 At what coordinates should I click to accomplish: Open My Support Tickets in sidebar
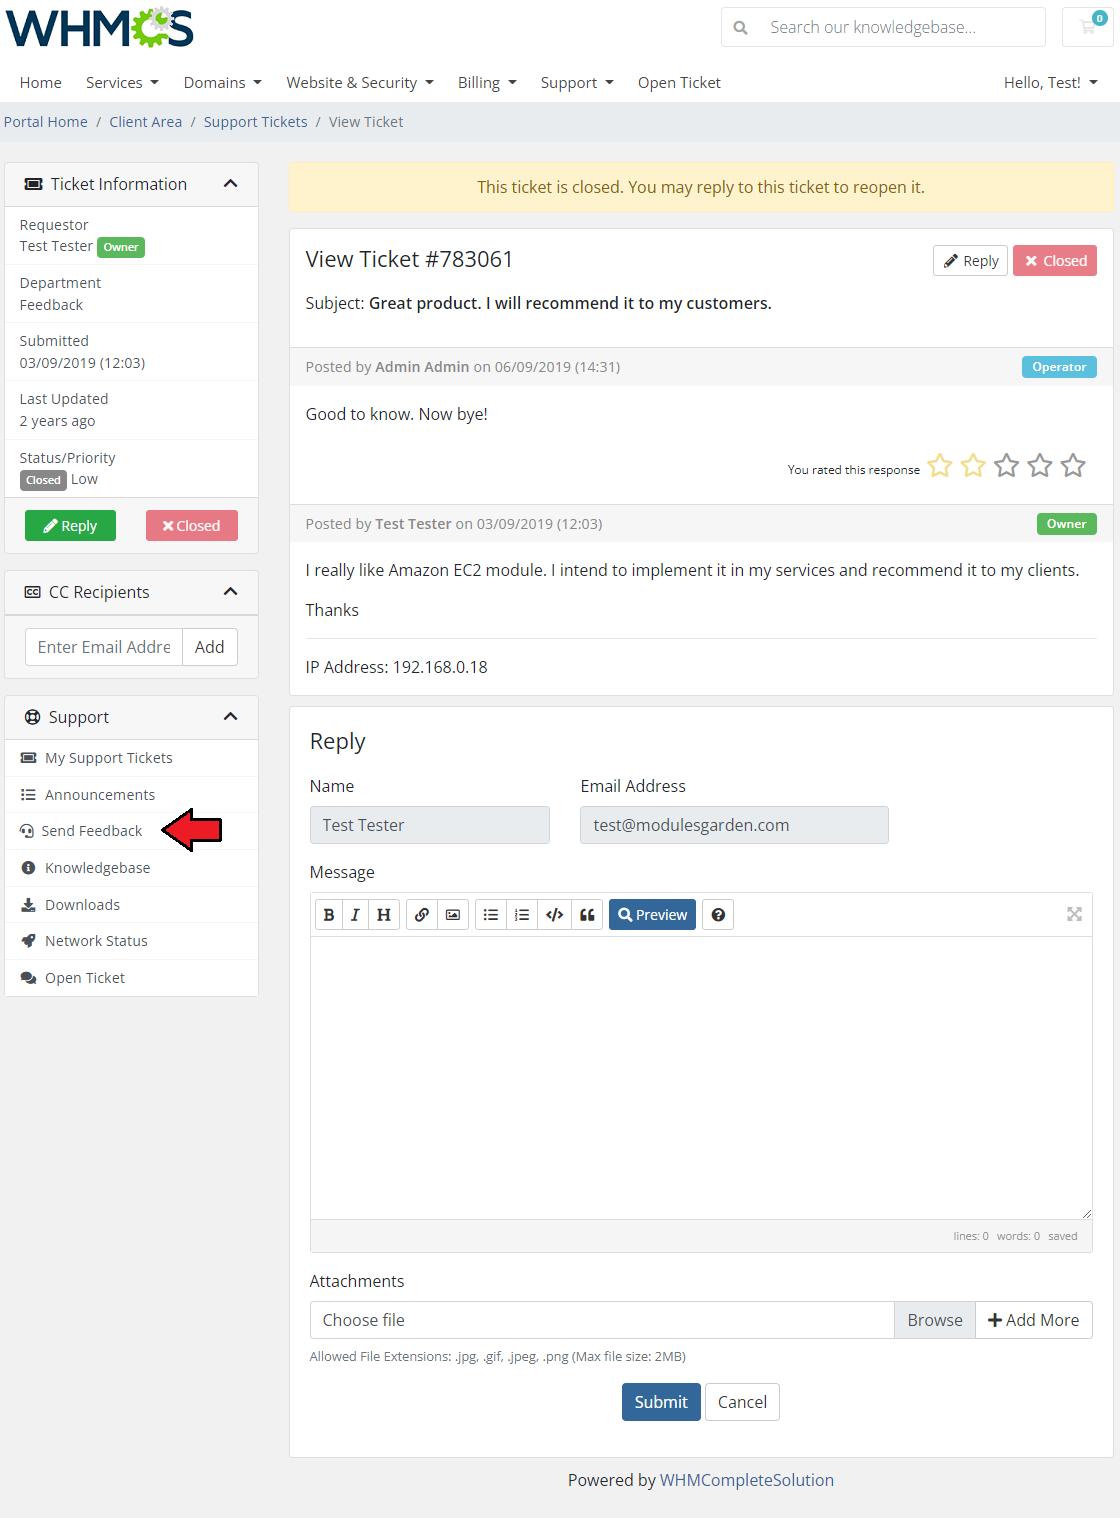[x=131, y=758]
